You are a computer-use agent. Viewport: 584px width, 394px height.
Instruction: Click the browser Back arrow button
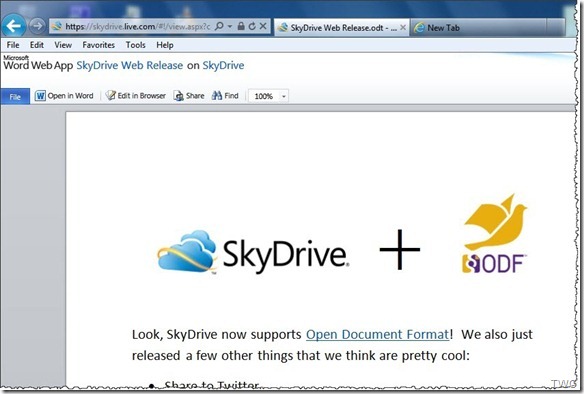click(14, 26)
